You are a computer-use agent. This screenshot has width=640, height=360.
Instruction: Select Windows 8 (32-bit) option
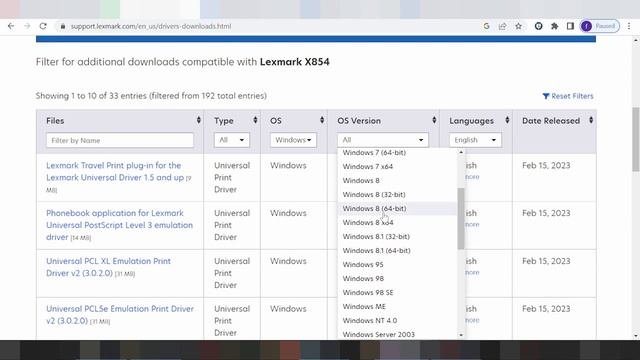[x=397, y=195]
